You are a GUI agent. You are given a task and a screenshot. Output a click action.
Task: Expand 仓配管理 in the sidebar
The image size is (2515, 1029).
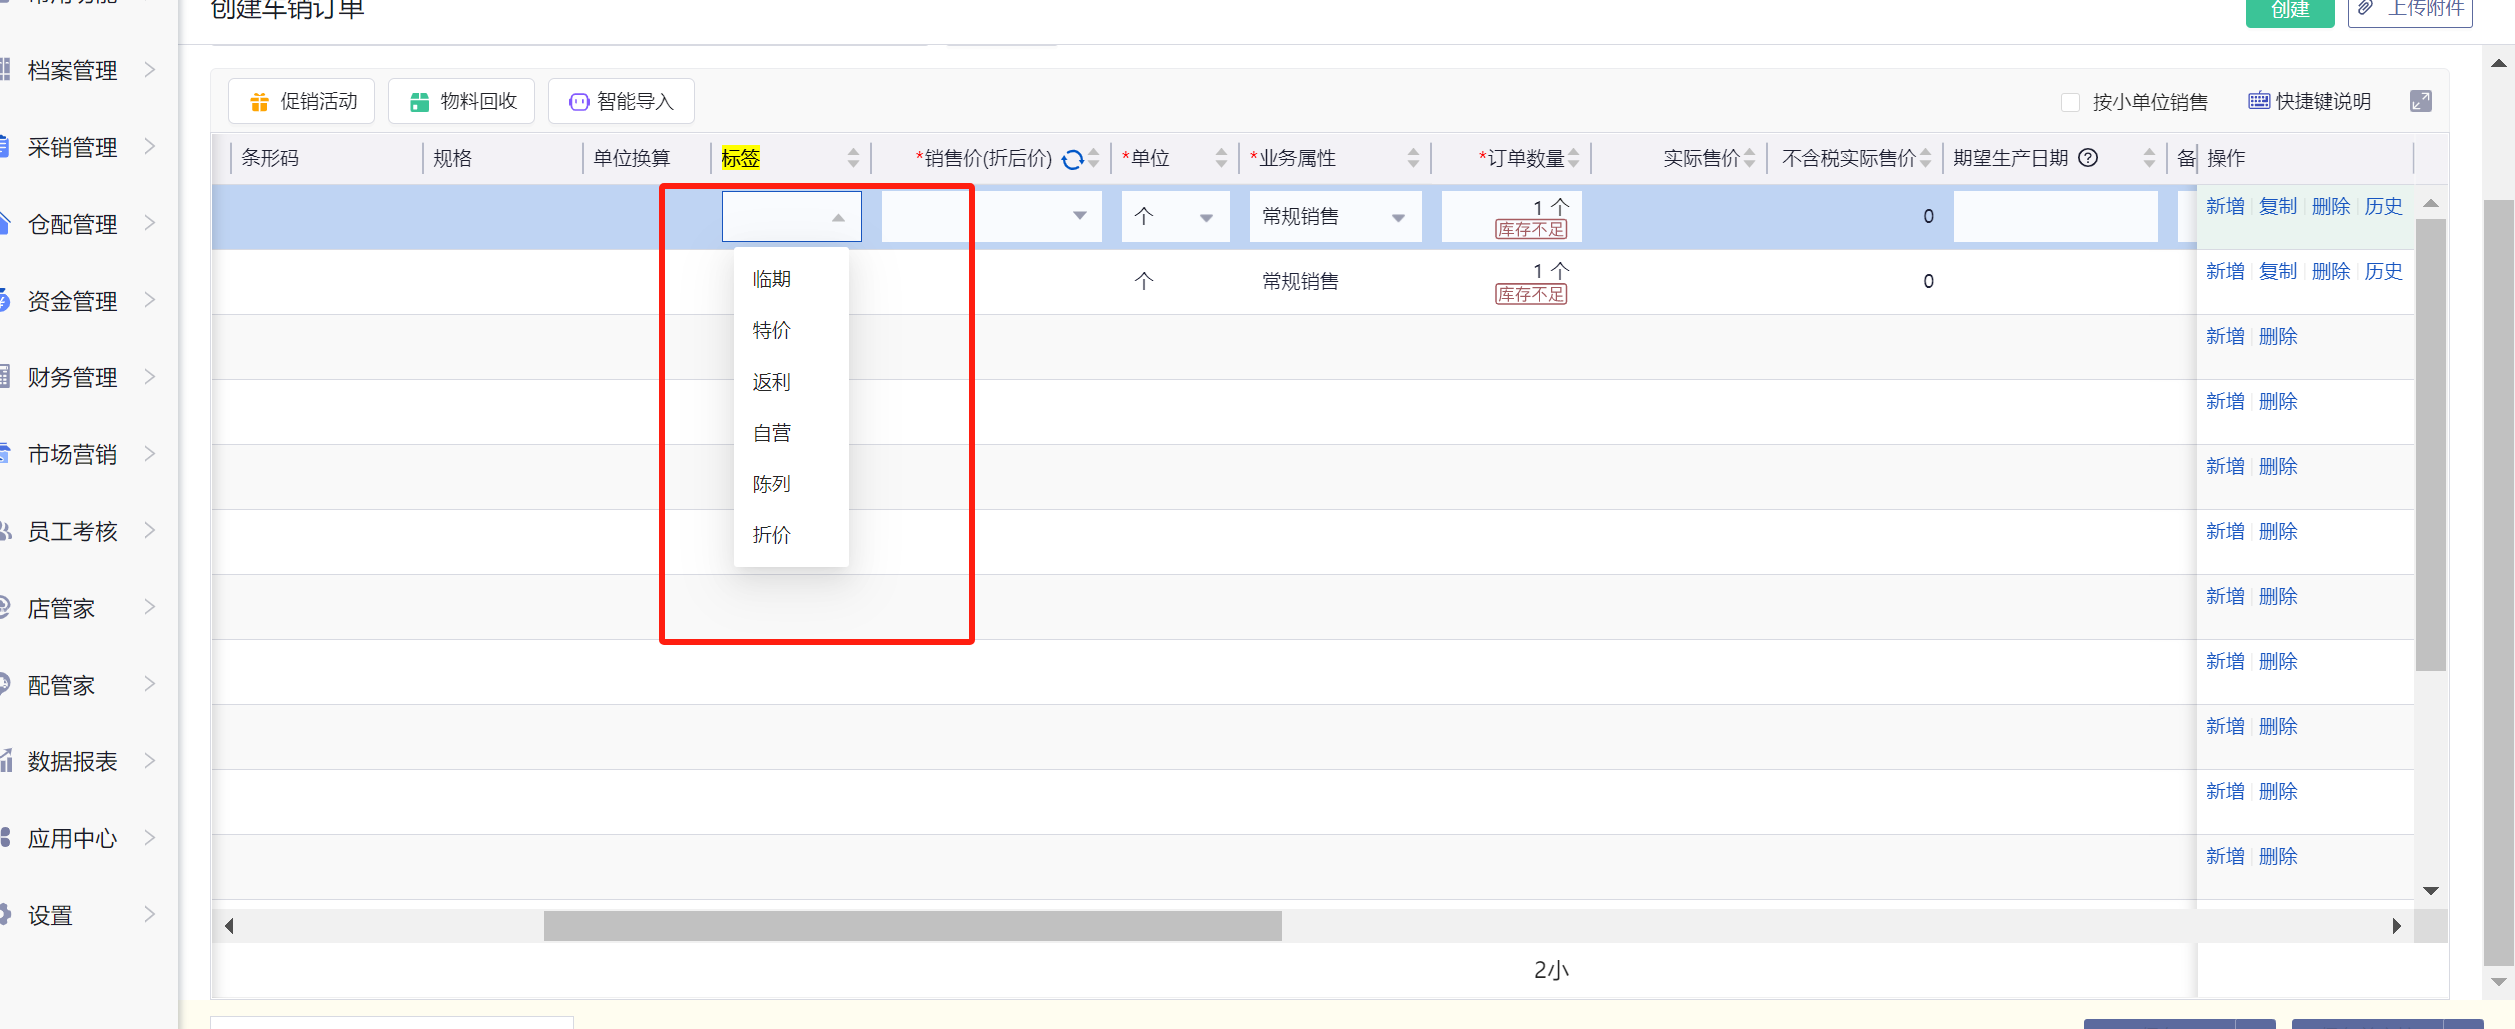pos(73,225)
